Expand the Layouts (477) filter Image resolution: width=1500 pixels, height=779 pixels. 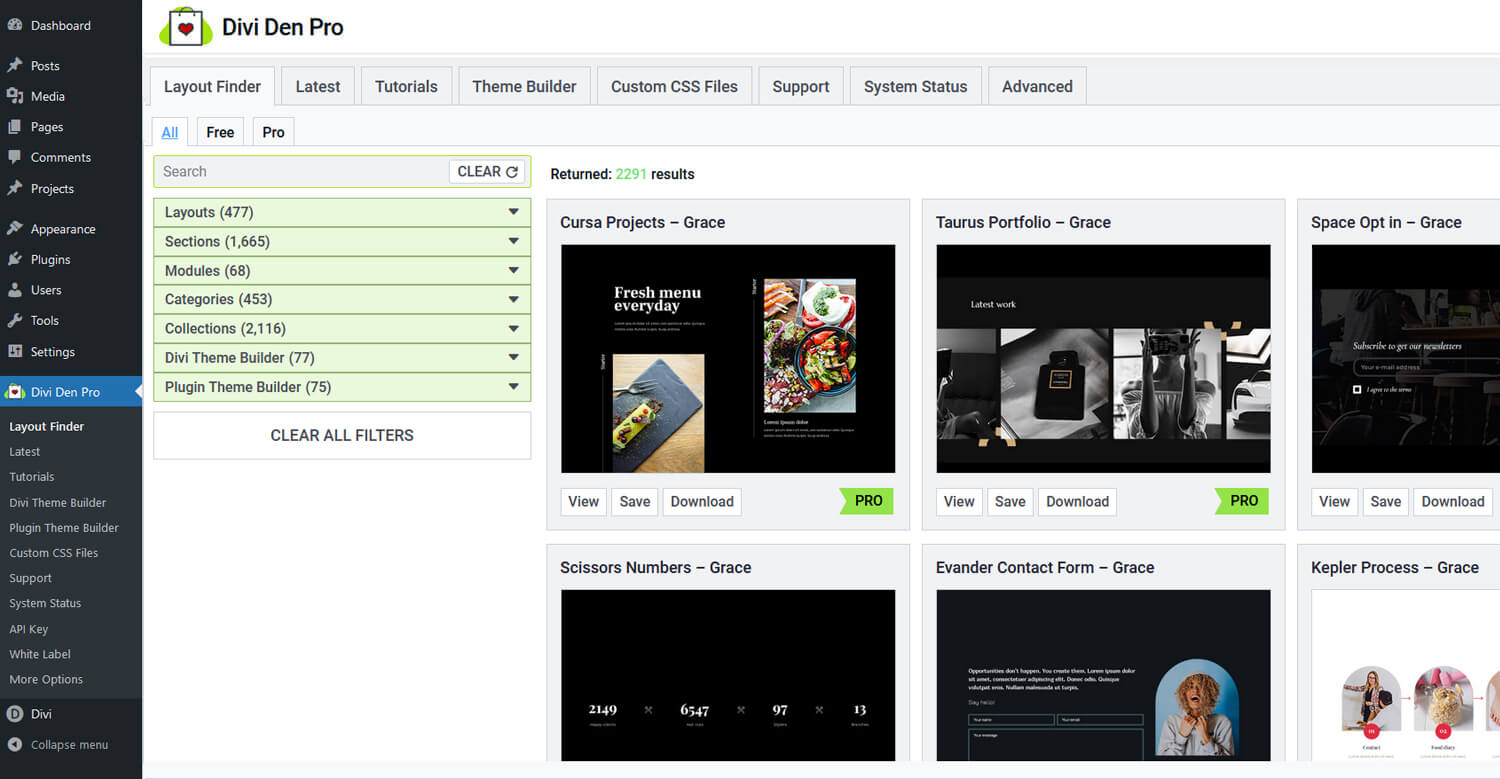[x=342, y=212]
